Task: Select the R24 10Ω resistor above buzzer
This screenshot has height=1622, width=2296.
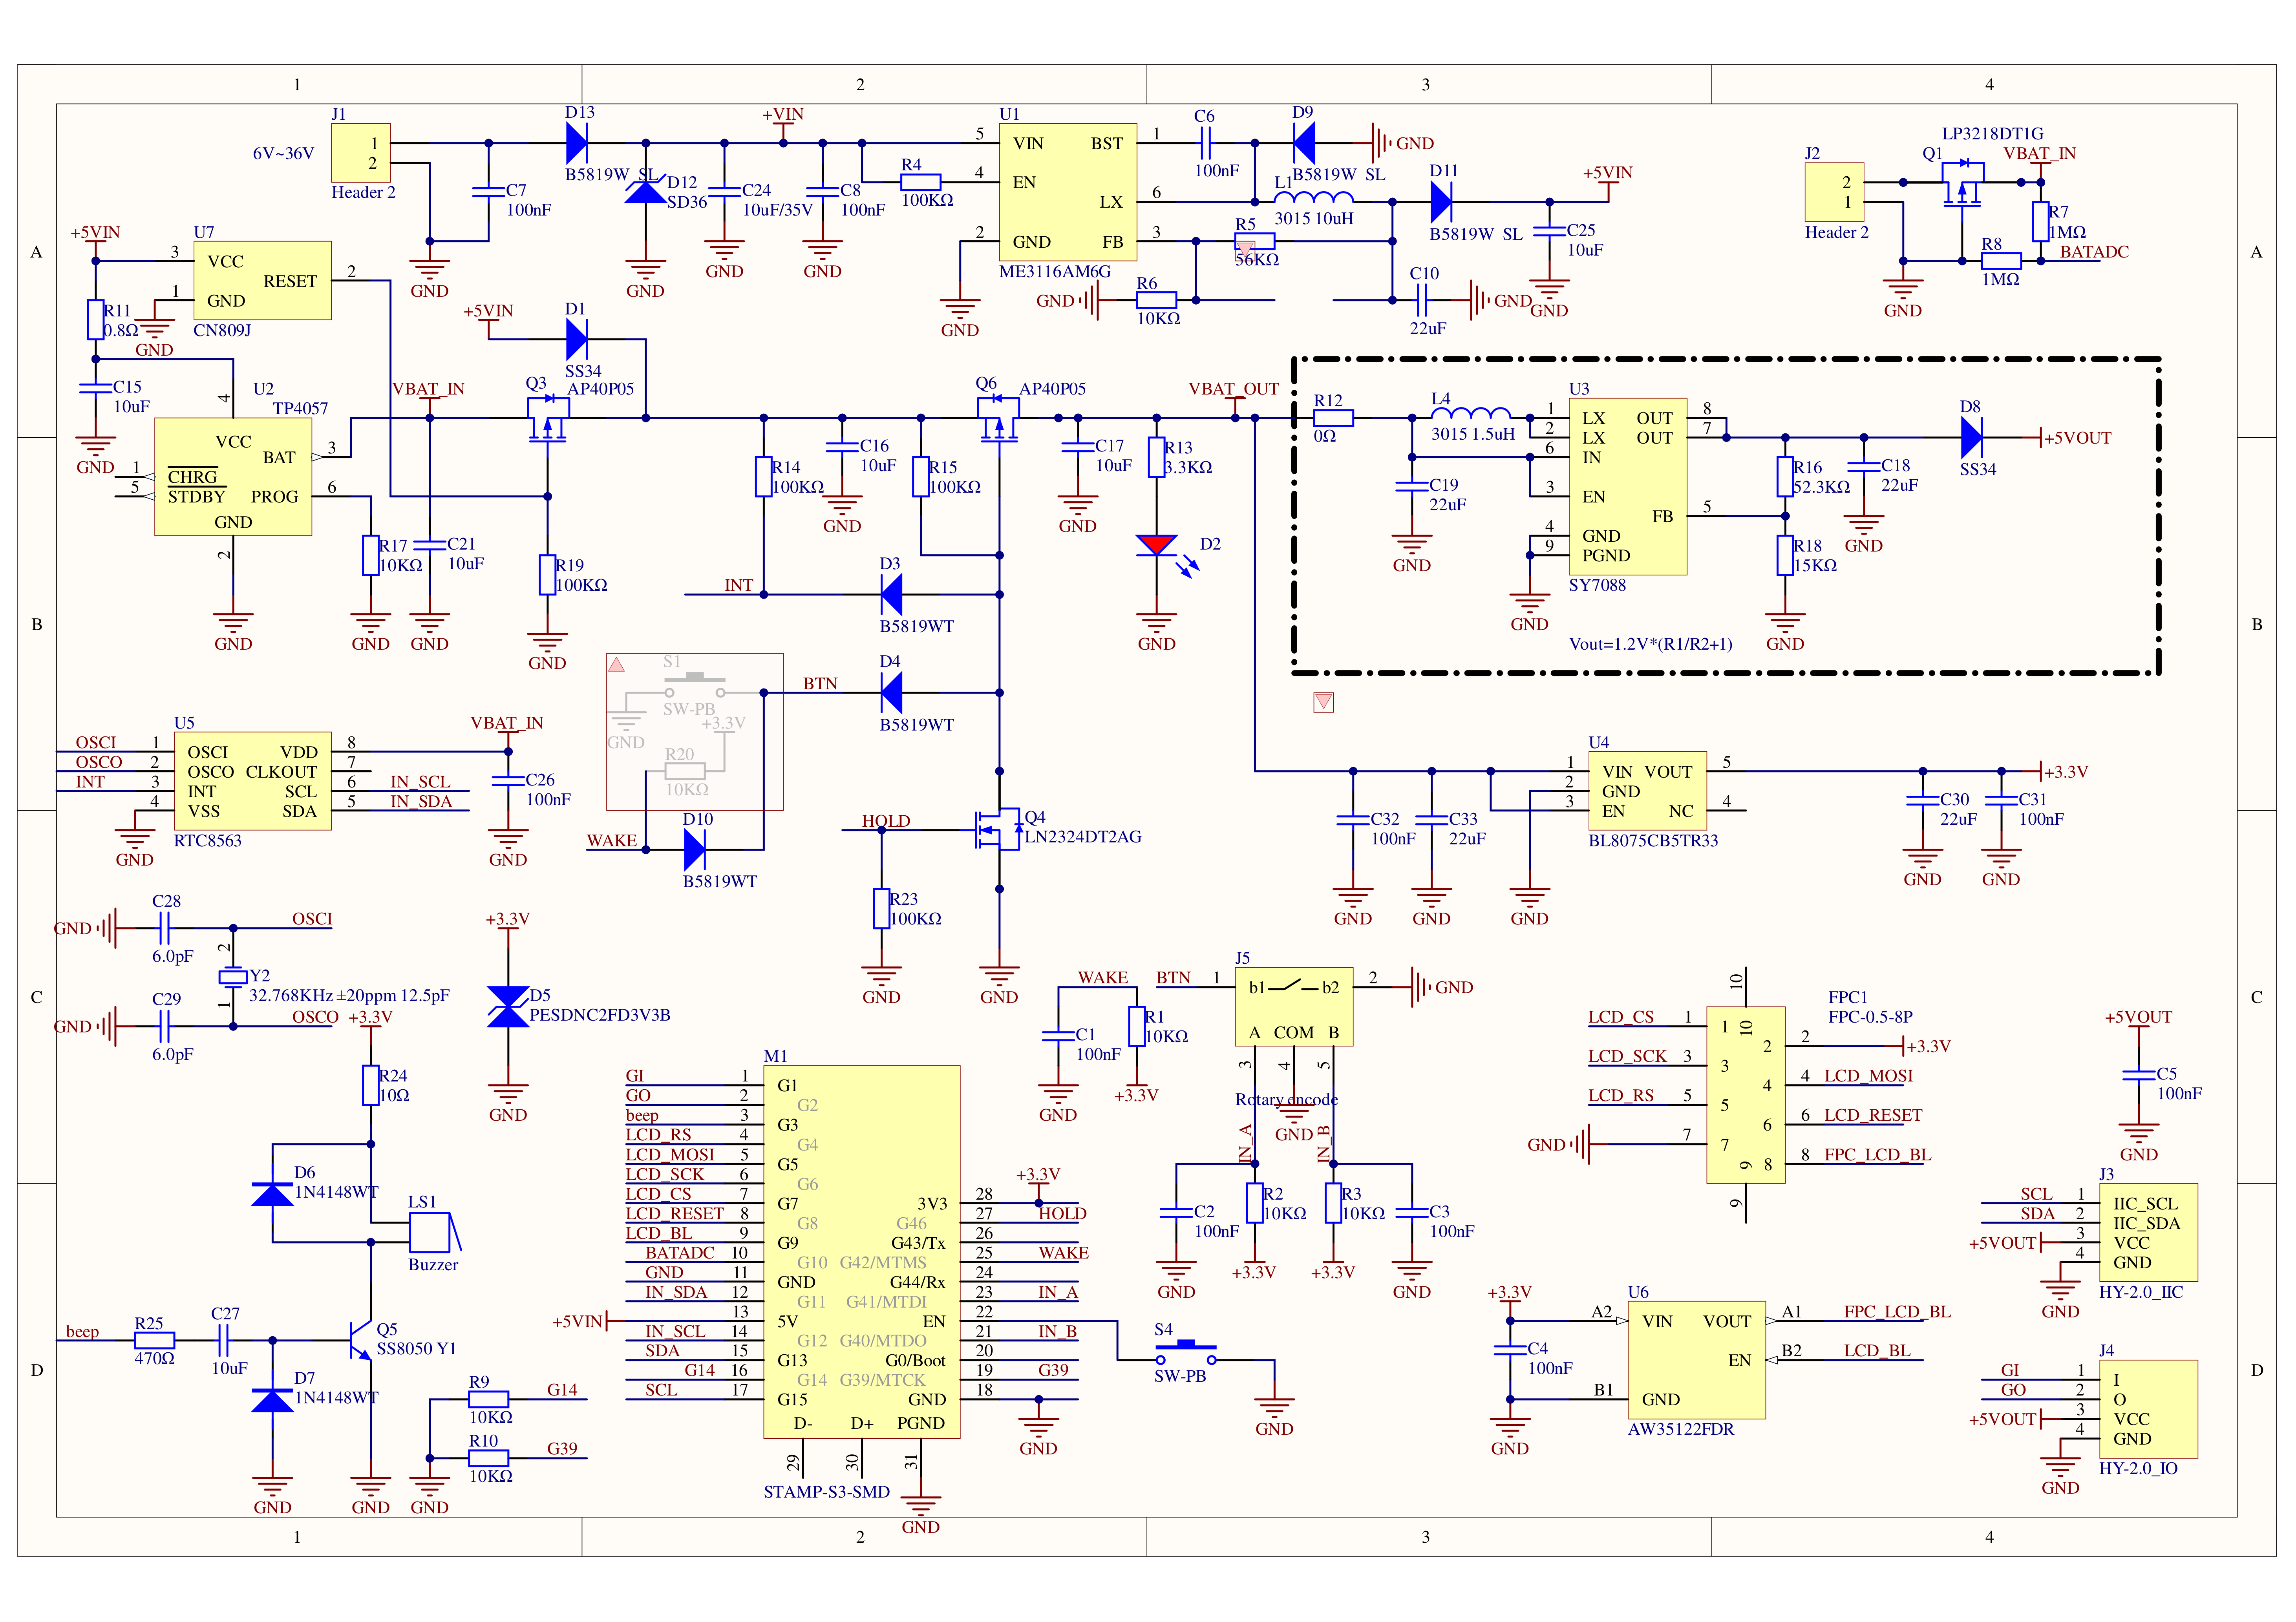Action: tap(371, 1085)
